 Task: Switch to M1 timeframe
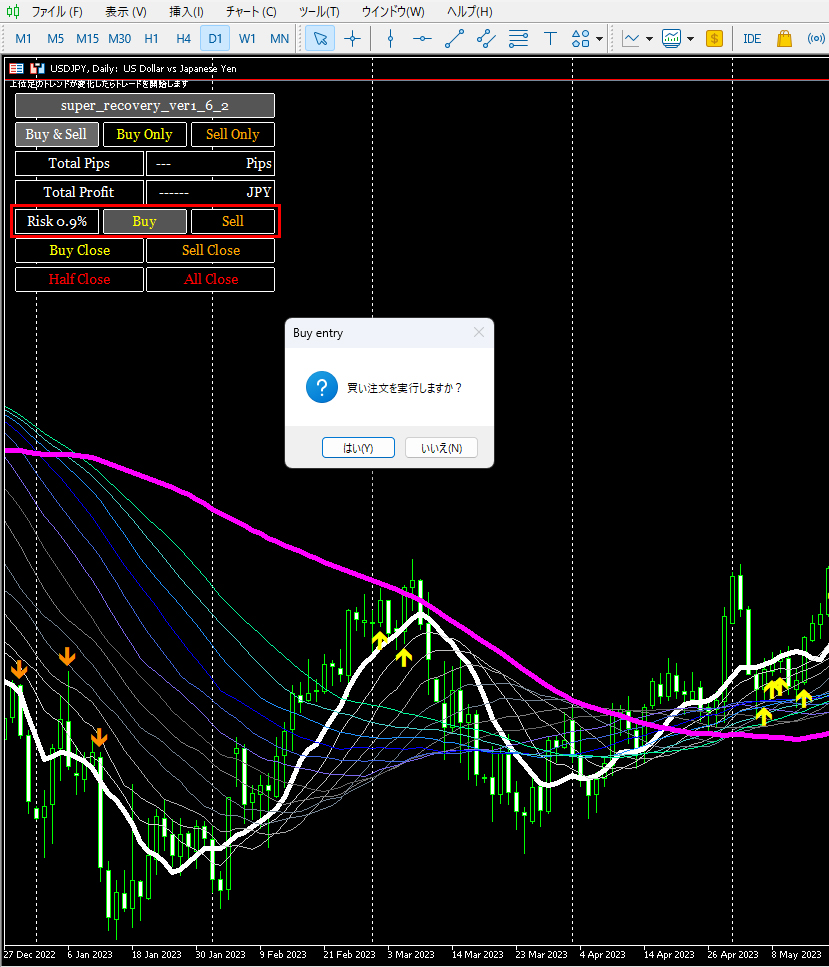tap(23, 39)
